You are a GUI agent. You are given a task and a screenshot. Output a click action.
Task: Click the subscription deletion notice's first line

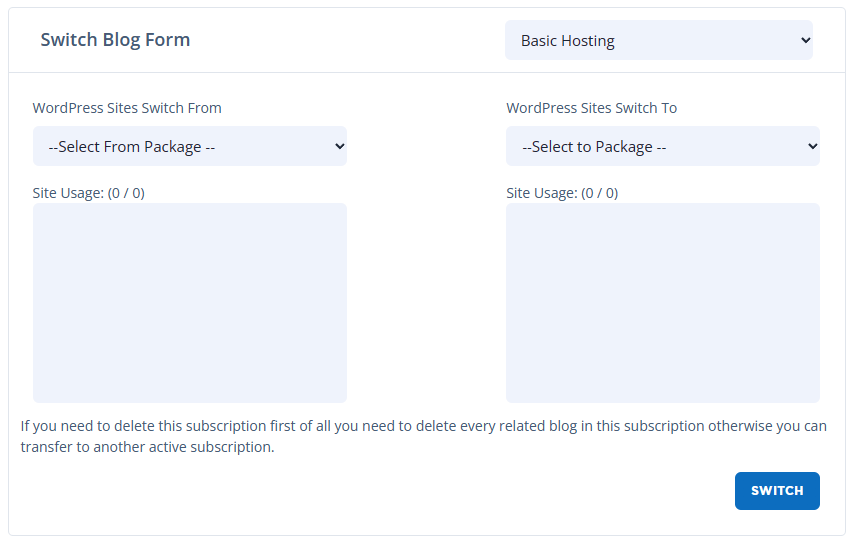[x=423, y=426]
